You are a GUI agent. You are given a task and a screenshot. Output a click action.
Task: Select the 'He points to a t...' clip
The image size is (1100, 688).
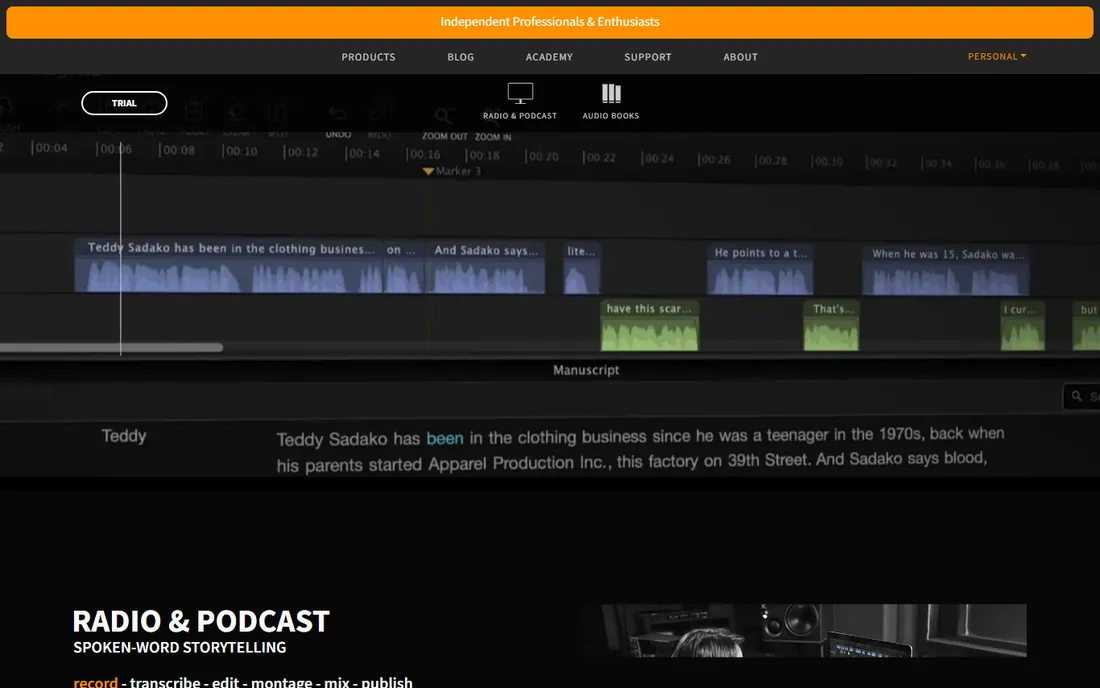760,269
